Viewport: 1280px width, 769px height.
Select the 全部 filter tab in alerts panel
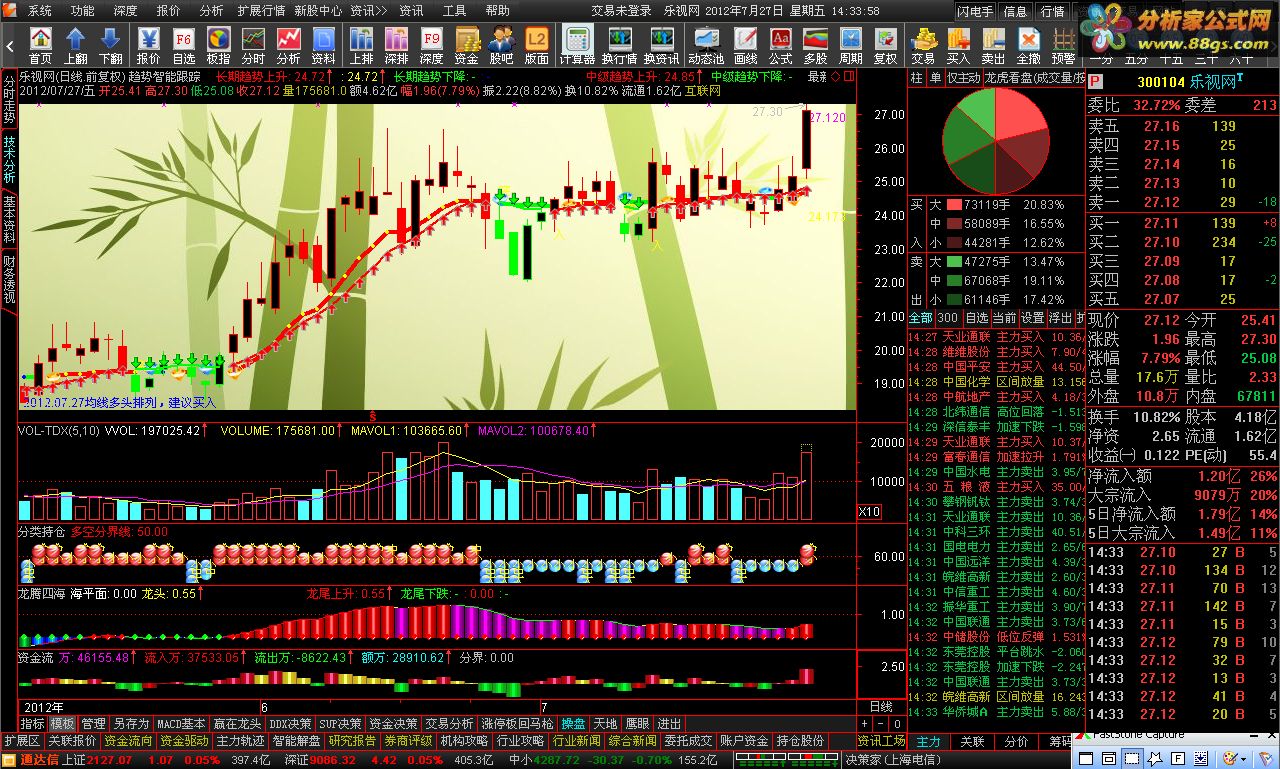point(920,318)
